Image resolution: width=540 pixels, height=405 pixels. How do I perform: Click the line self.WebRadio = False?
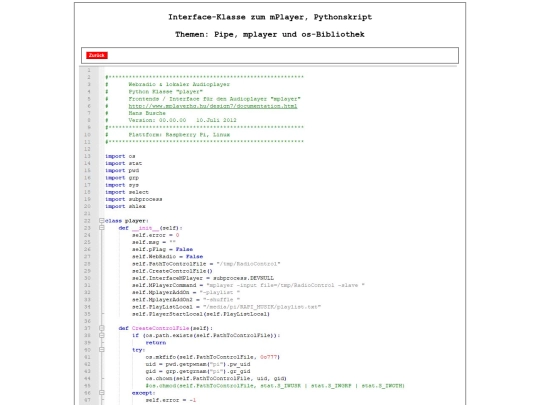(167, 257)
